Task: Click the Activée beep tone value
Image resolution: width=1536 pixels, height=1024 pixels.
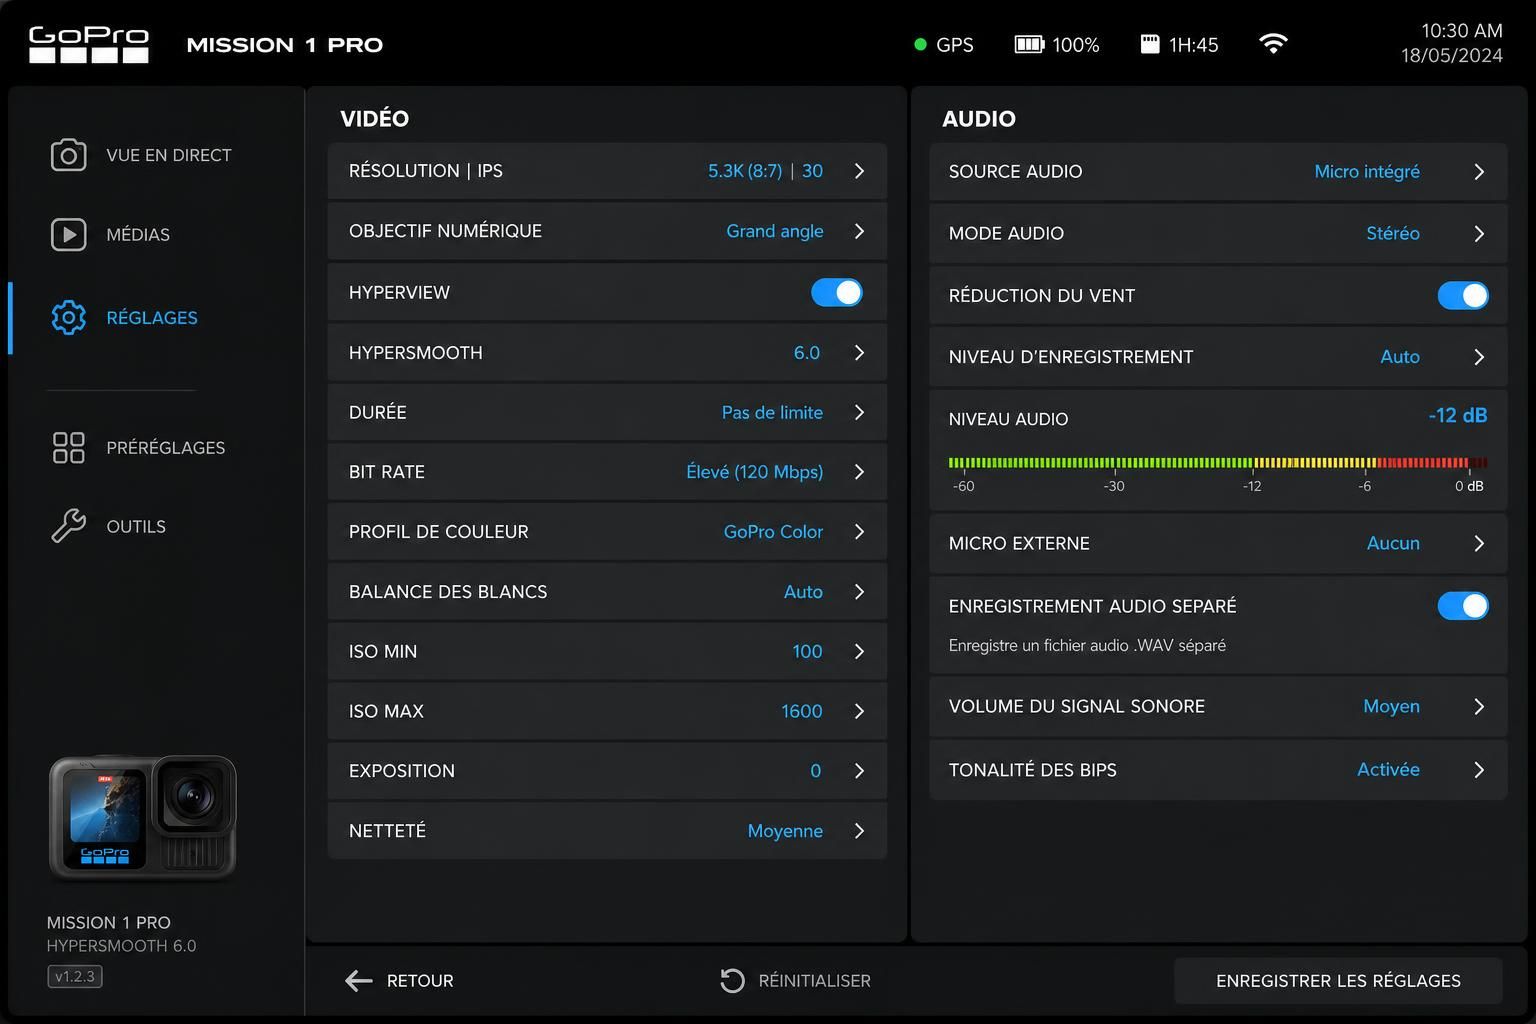Action: coord(1388,769)
